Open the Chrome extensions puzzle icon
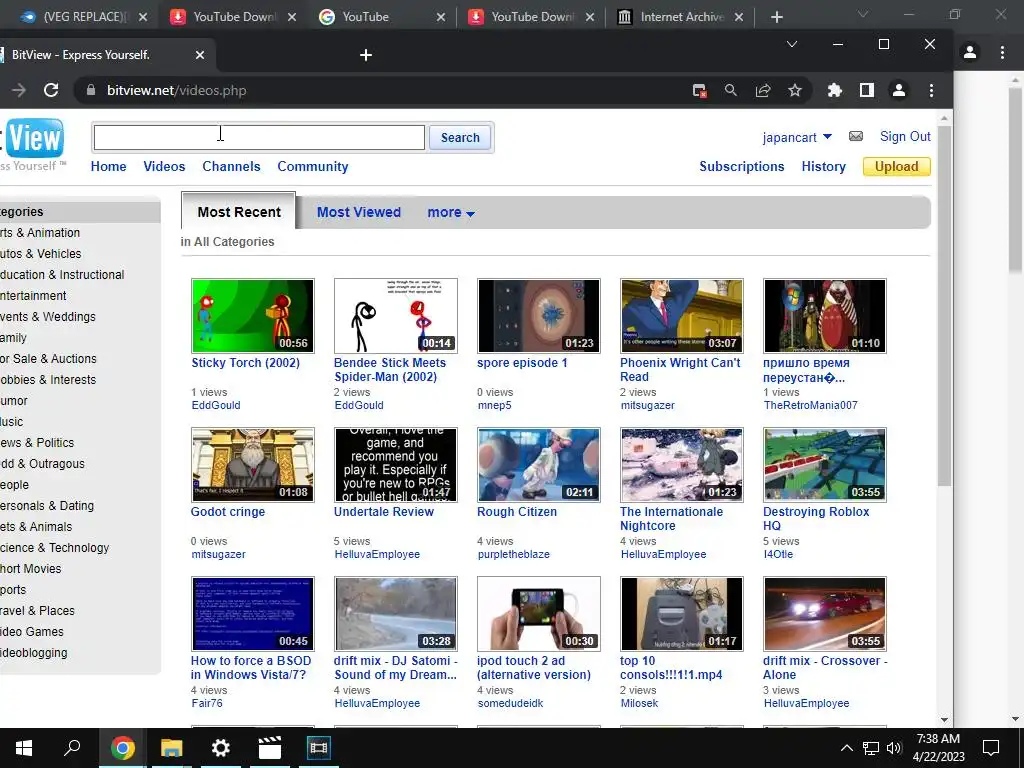The image size is (1024, 768). [x=835, y=90]
